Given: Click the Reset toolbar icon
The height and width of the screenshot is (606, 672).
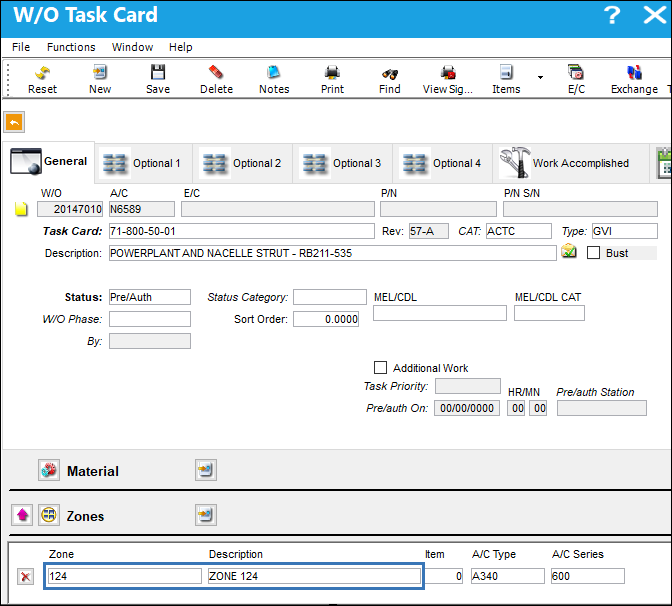Looking at the screenshot, I should point(42,72).
